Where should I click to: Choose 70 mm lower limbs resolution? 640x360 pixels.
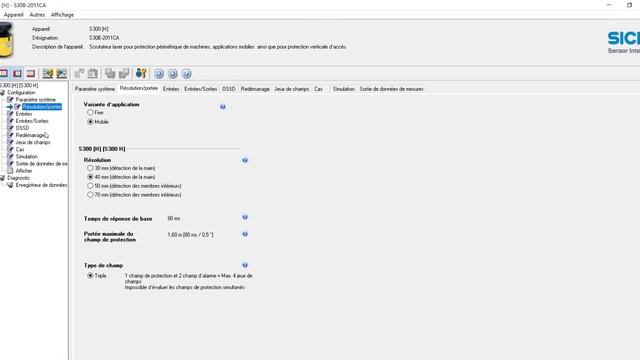(x=90, y=195)
